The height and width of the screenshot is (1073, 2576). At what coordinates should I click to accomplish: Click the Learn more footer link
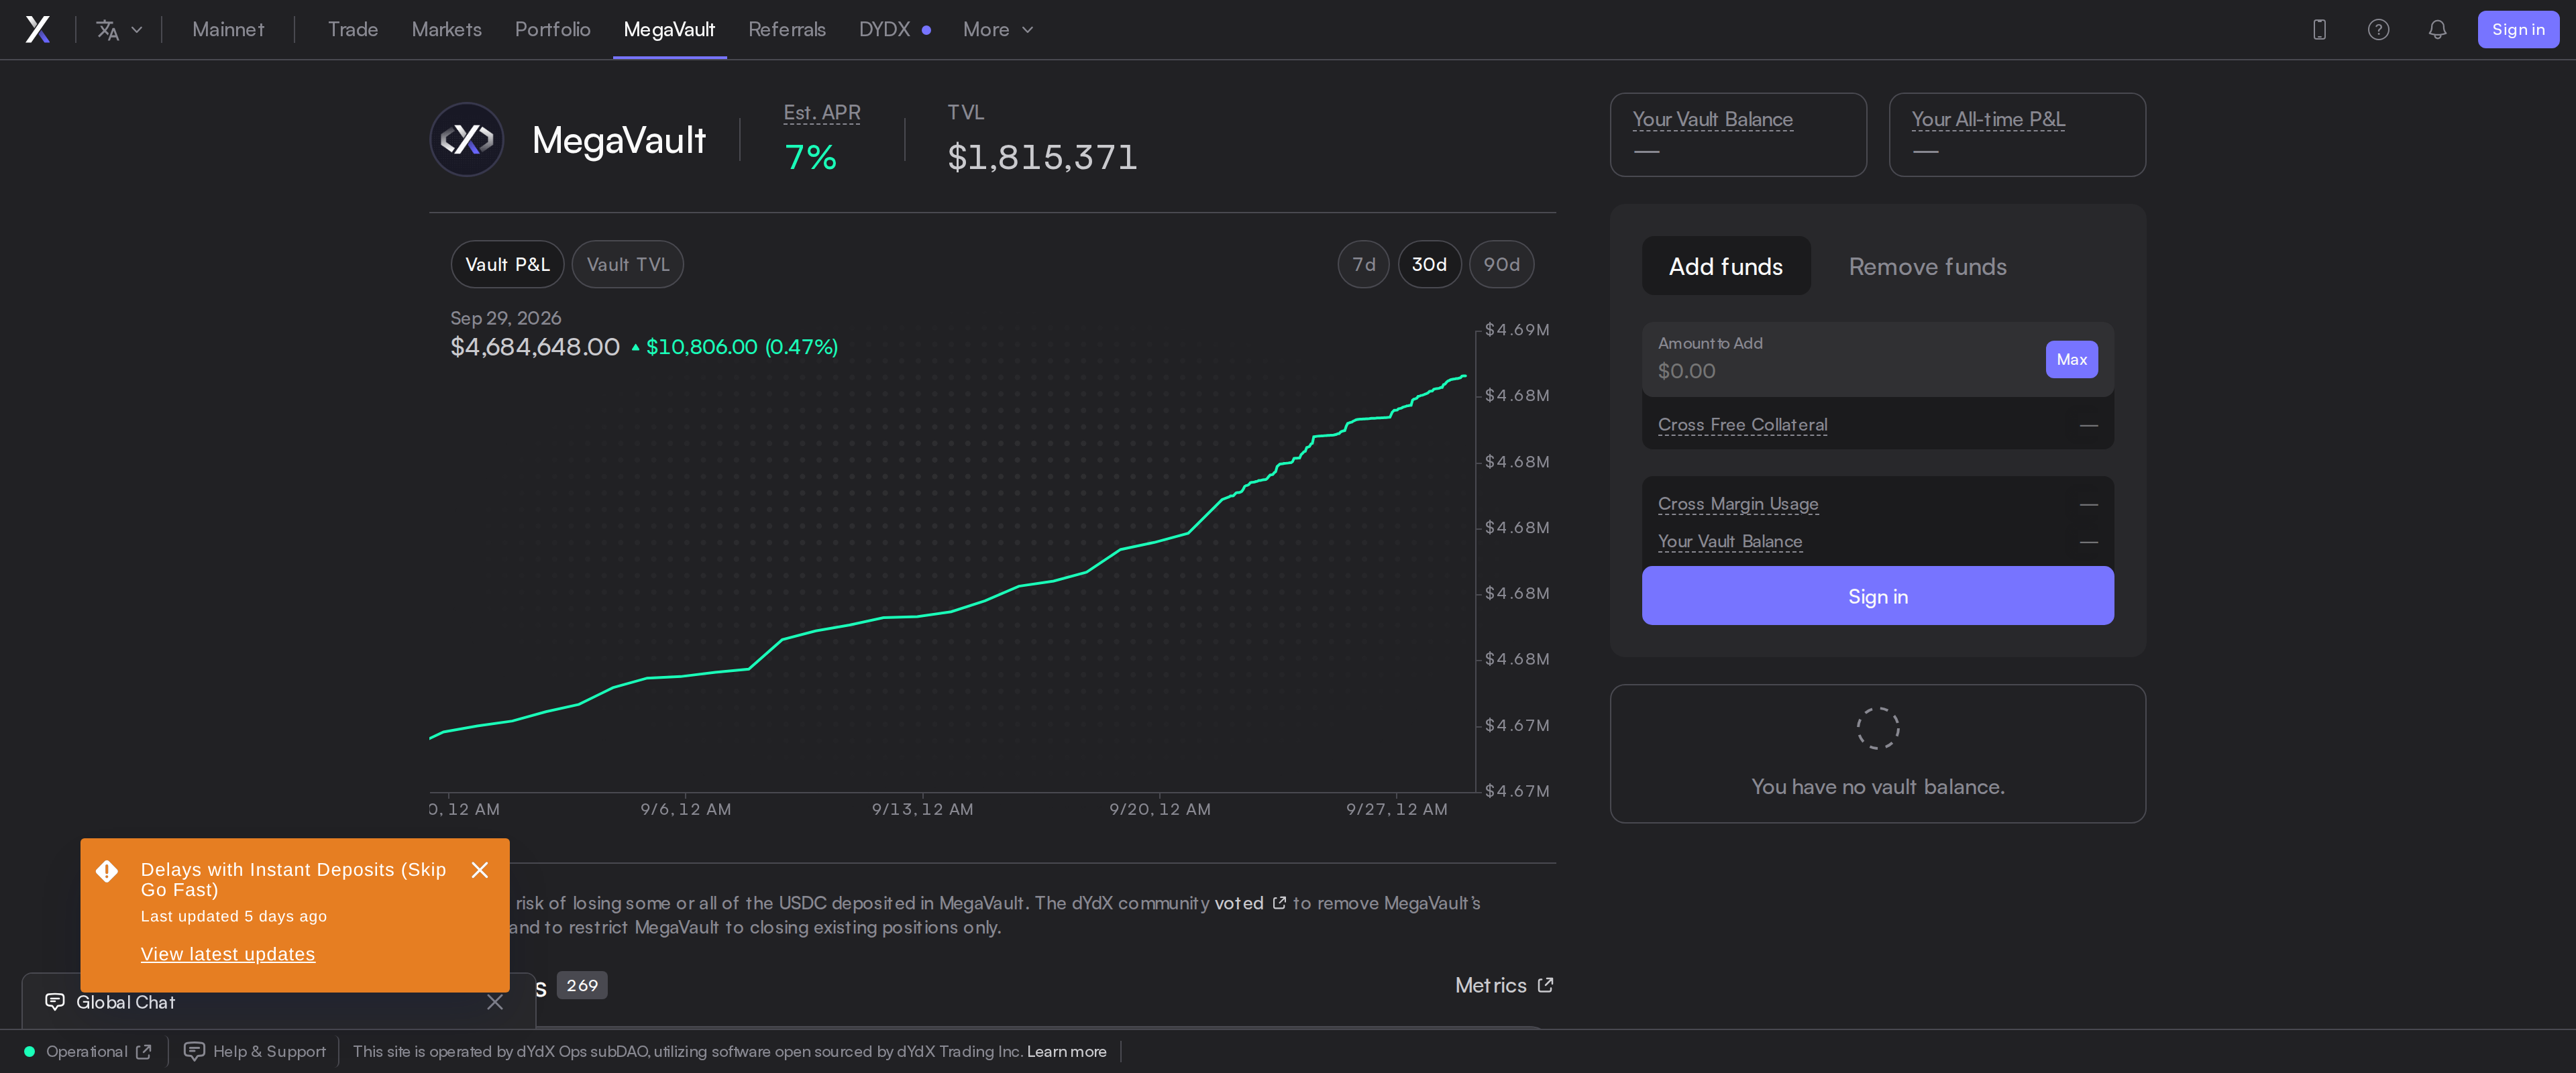point(1066,1052)
